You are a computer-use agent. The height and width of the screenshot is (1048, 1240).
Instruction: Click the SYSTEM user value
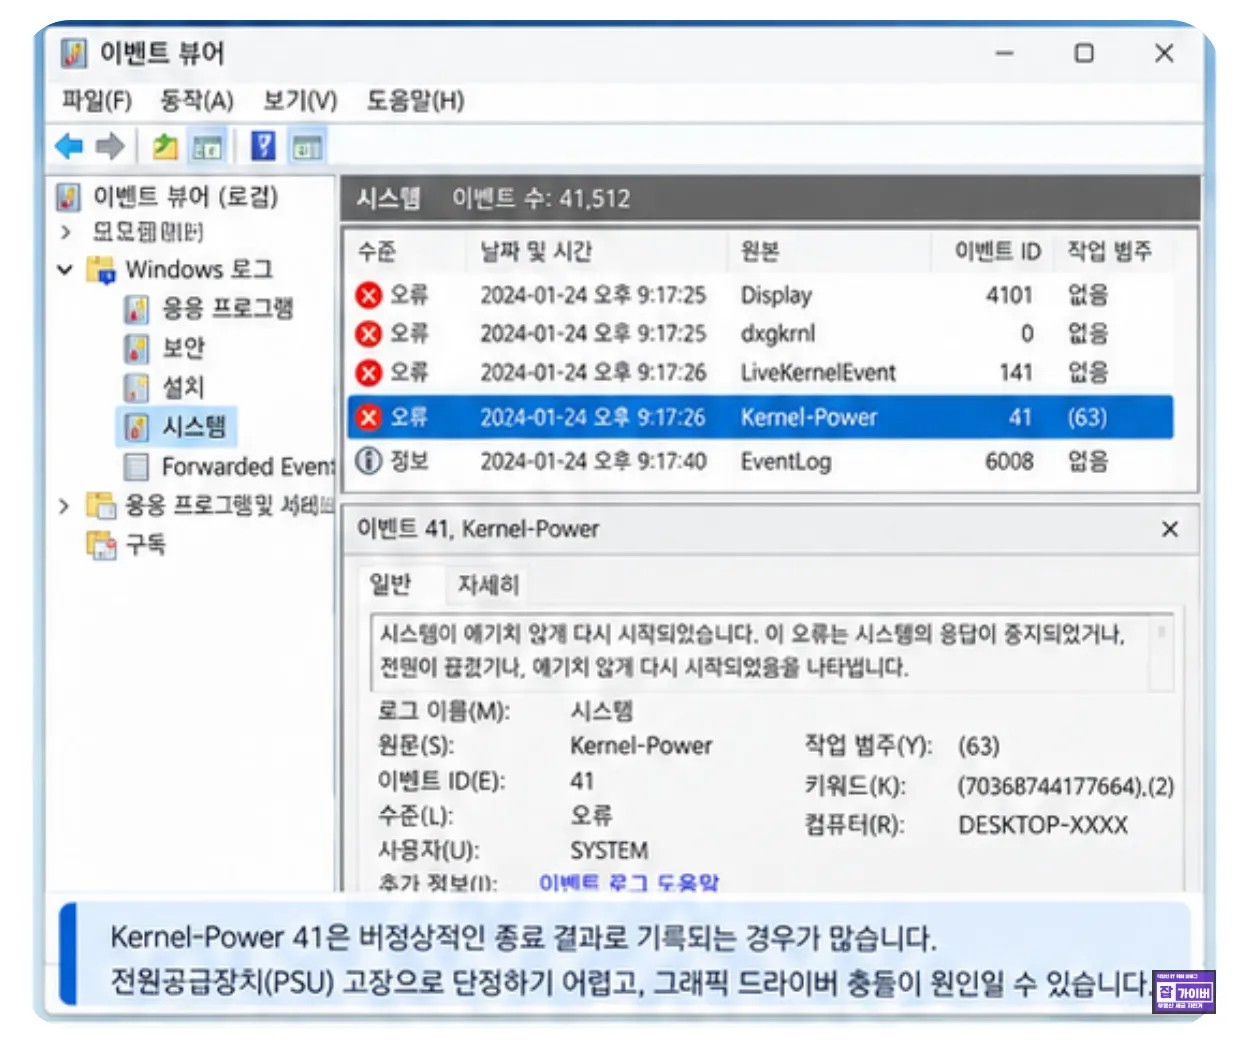click(x=609, y=851)
